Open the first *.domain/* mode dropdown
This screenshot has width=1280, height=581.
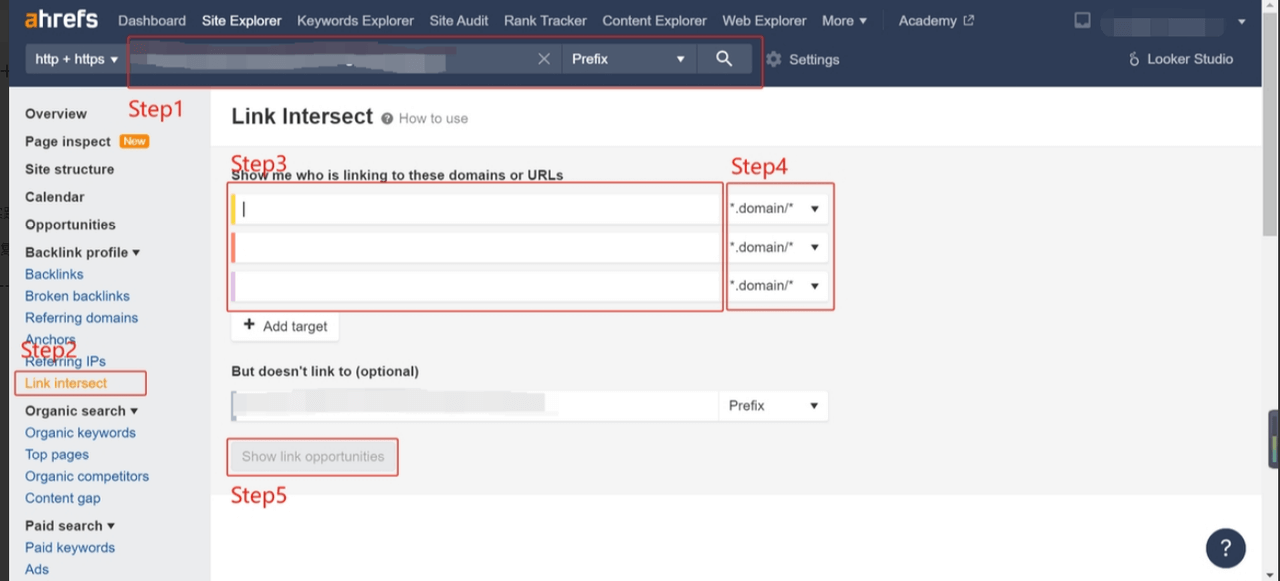tap(776, 209)
